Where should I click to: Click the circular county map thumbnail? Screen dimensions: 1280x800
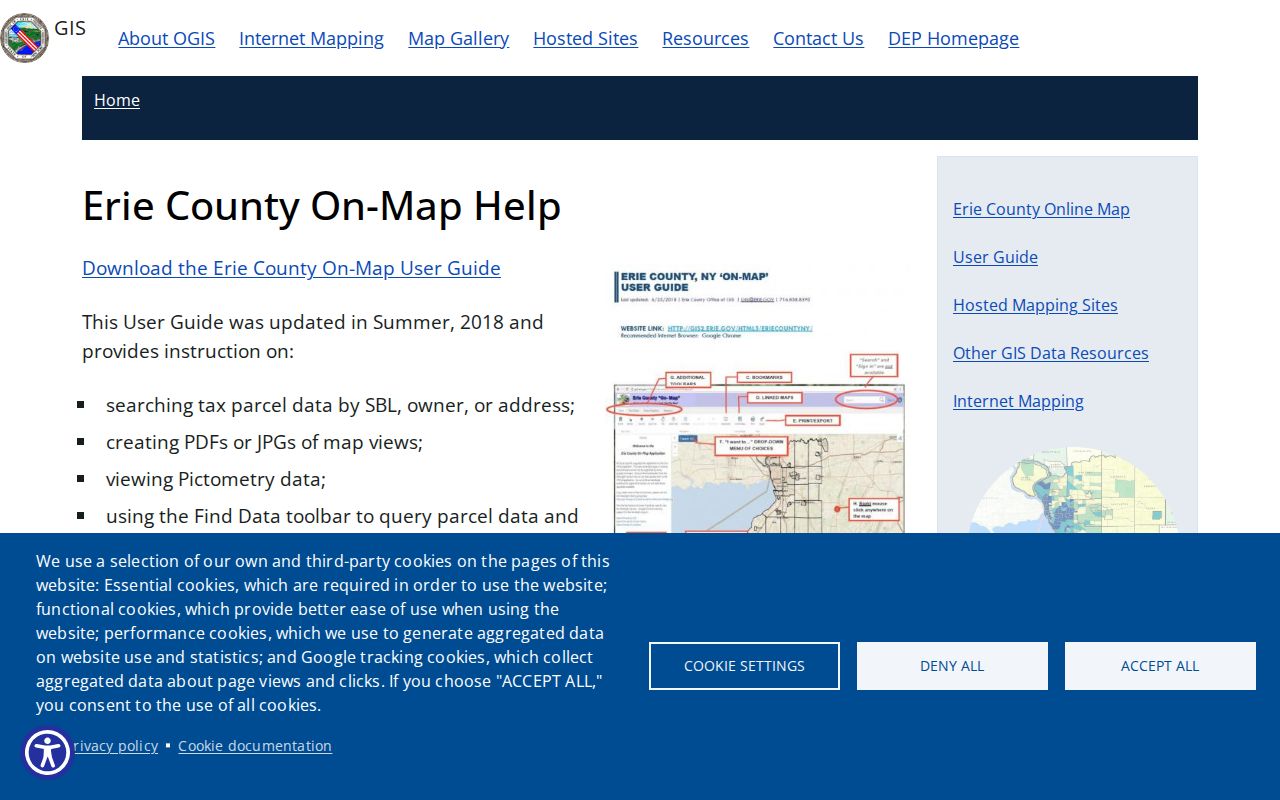click(x=1073, y=490)
